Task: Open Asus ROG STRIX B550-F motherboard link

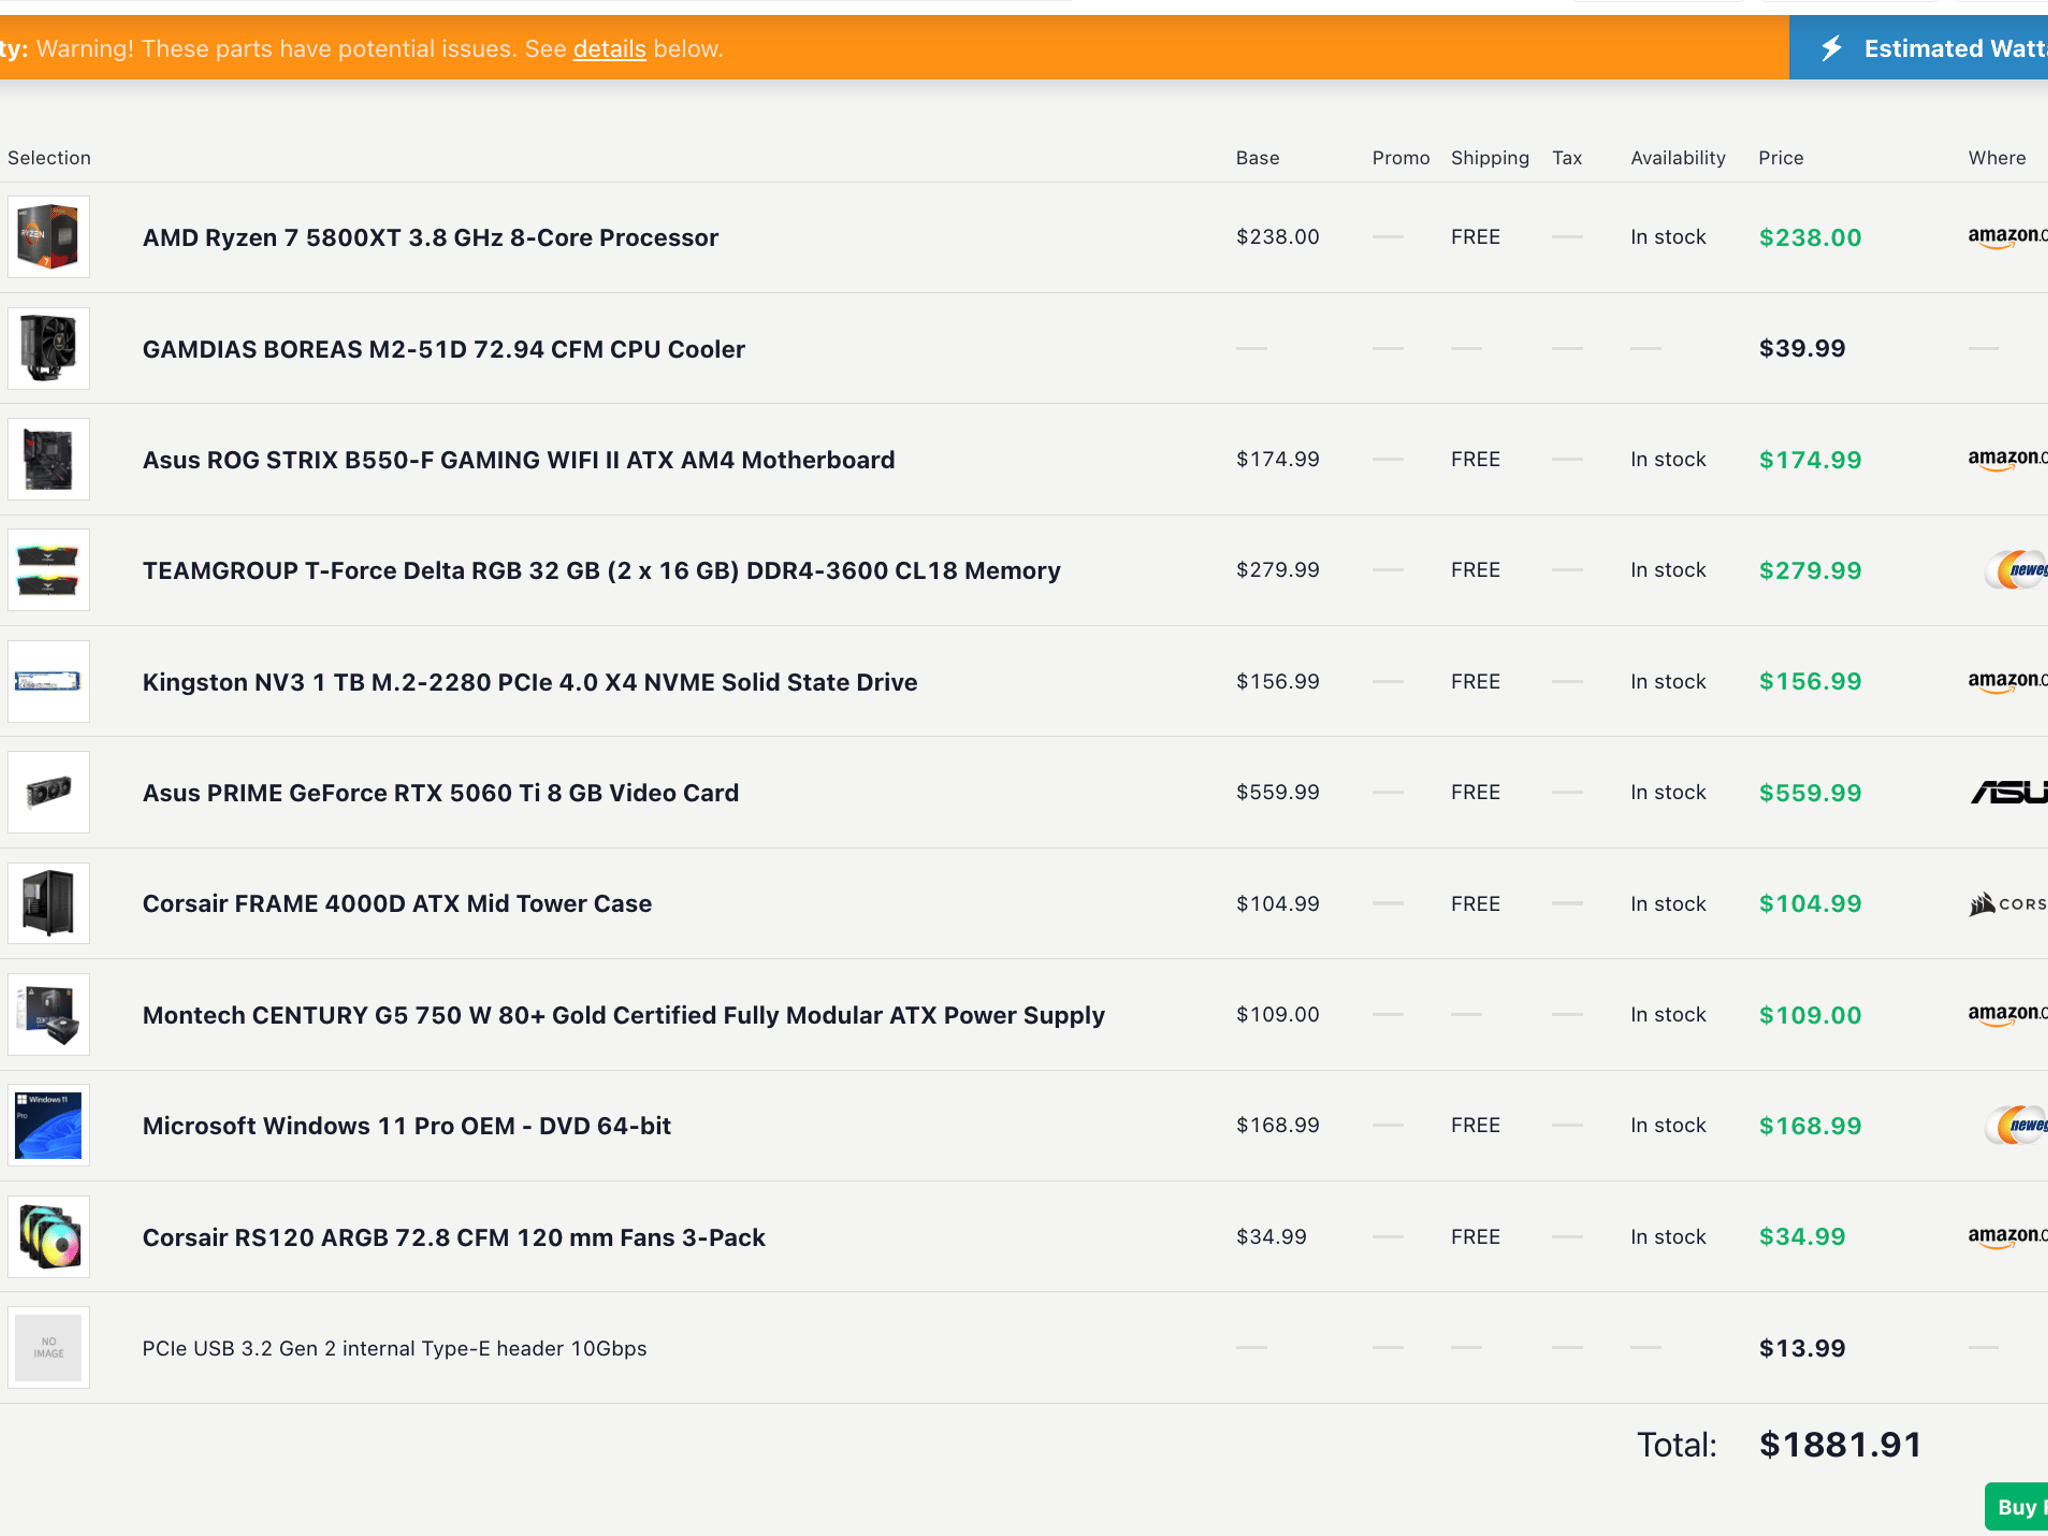Action: pyautogui.click(x=518, y=460)
